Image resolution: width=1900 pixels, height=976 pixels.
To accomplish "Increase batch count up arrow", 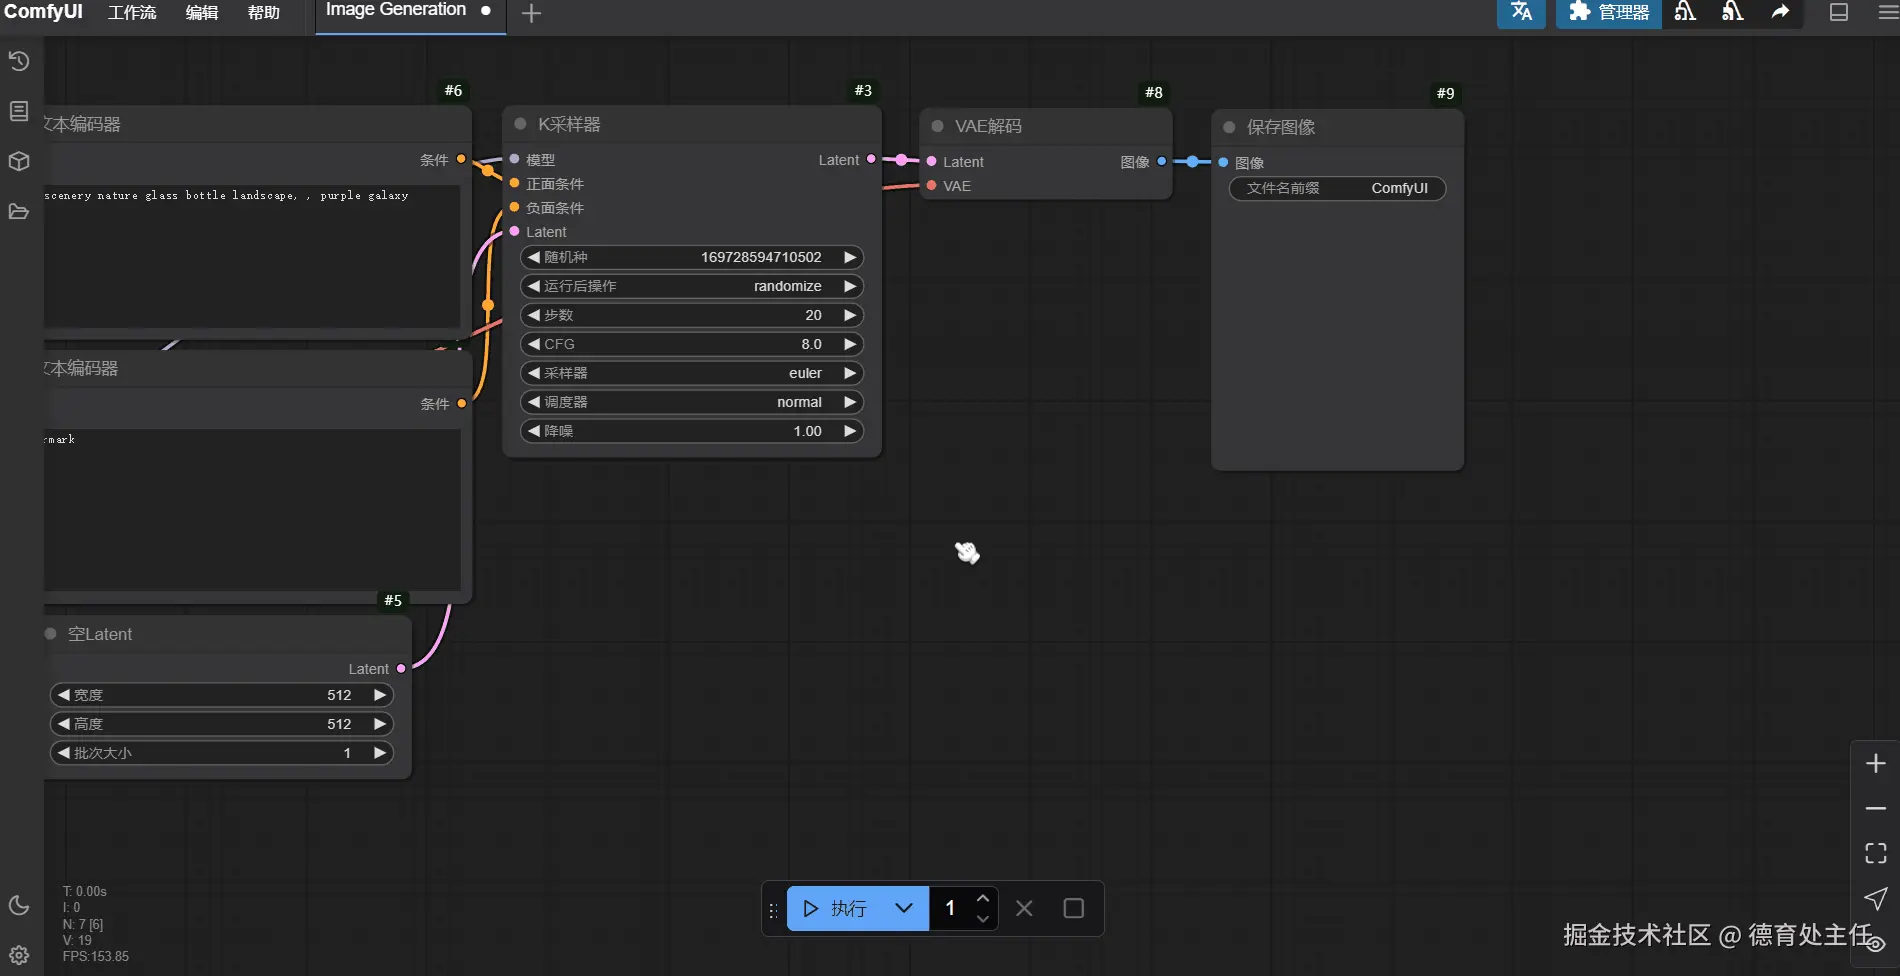I will pos(982,897).
